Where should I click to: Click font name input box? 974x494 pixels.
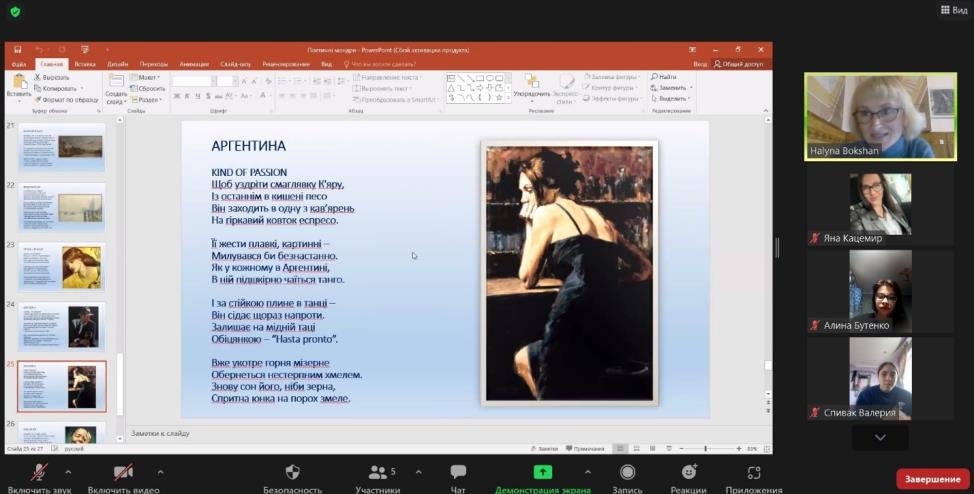[191, 81]
